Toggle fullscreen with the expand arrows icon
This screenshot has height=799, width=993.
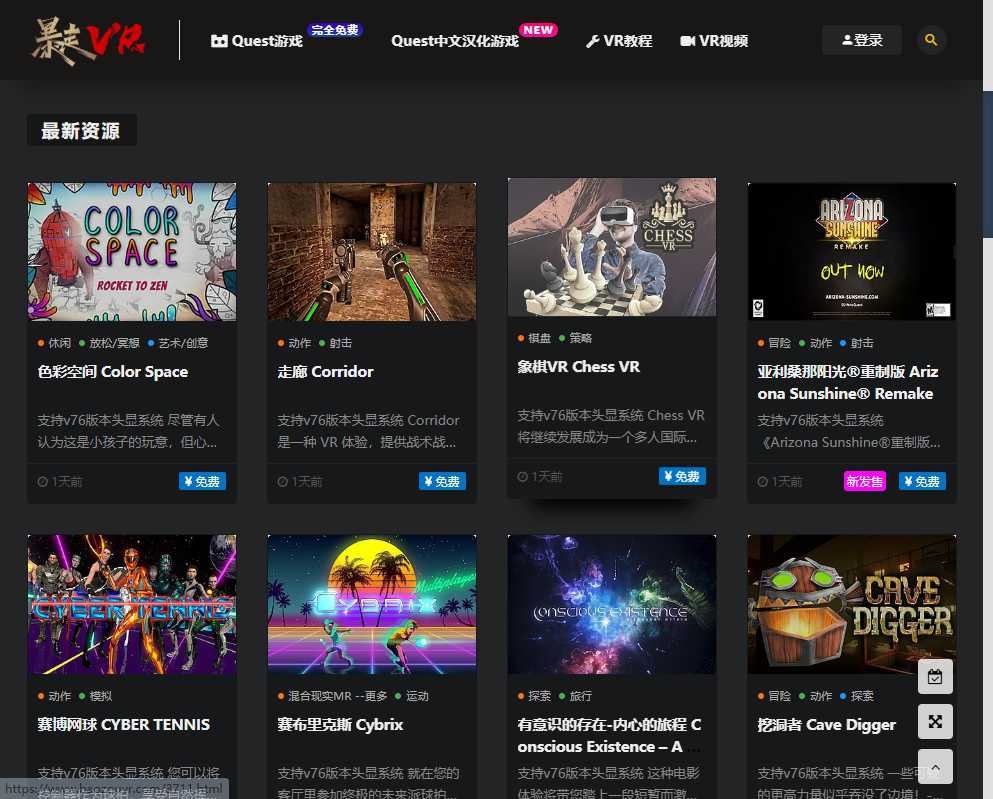coord(935,722)
